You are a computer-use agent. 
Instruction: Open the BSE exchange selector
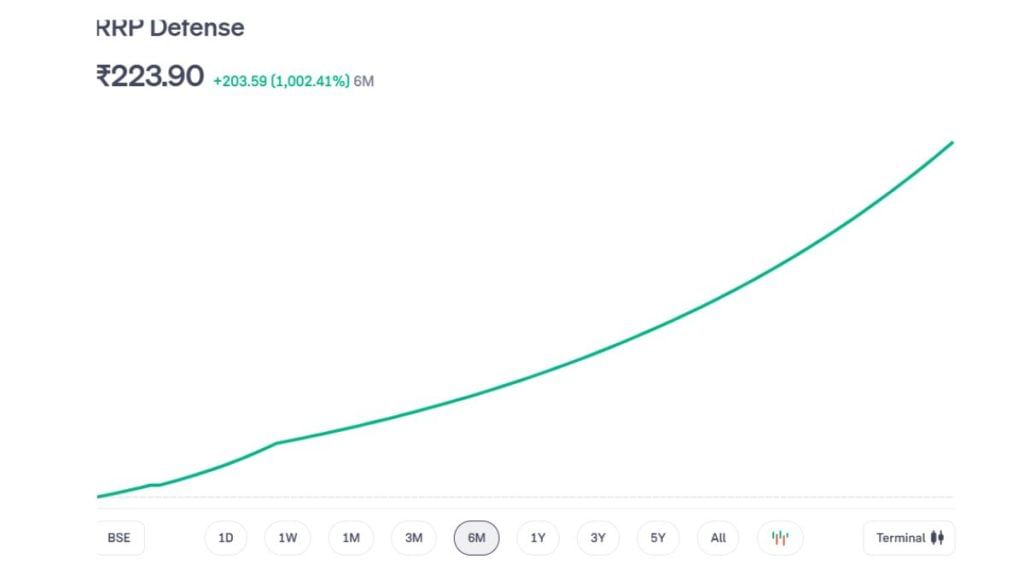tap(120, 537)
